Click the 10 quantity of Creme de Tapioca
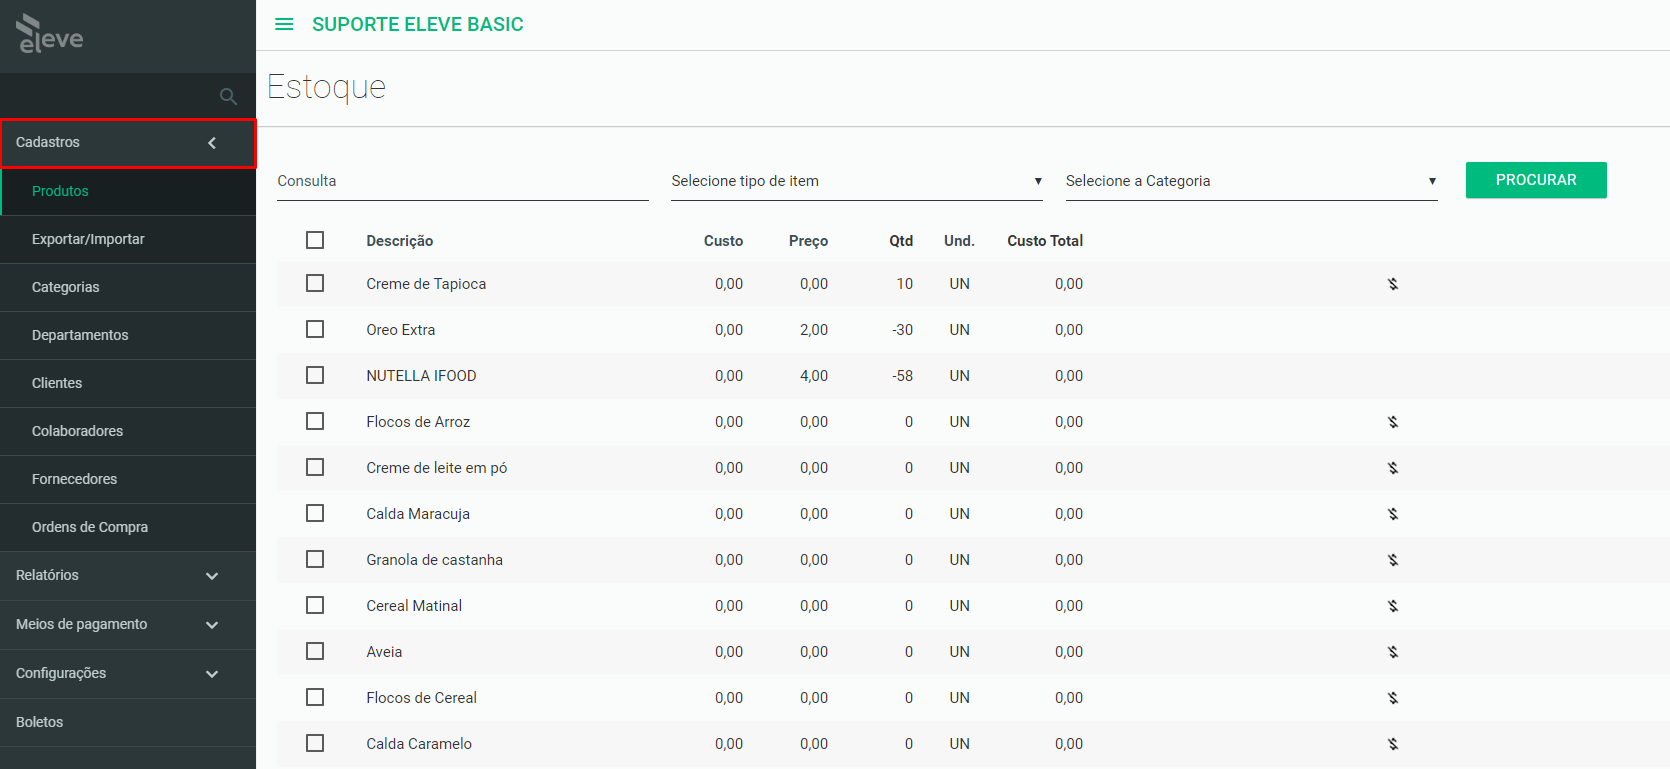The height and width of the screenshot is (769, 1670). pyautogui.click(x=904, y=284)
